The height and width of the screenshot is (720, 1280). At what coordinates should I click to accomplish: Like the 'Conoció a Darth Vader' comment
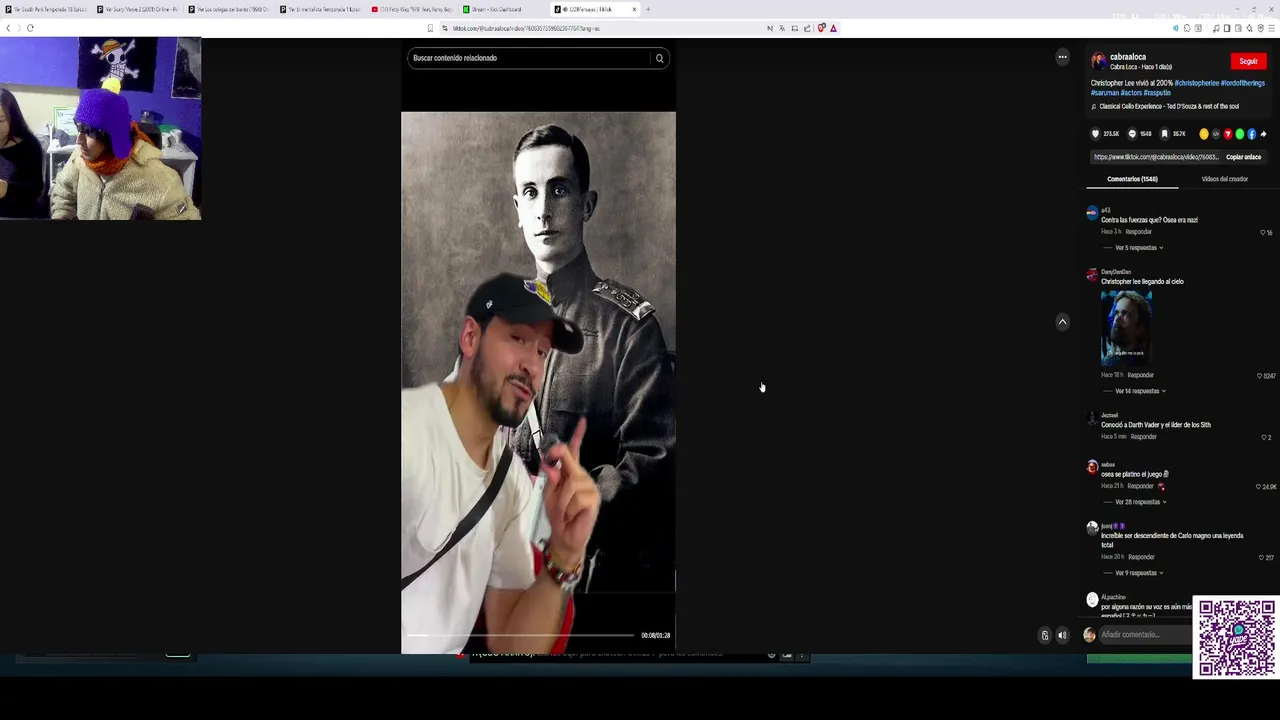1263,437
